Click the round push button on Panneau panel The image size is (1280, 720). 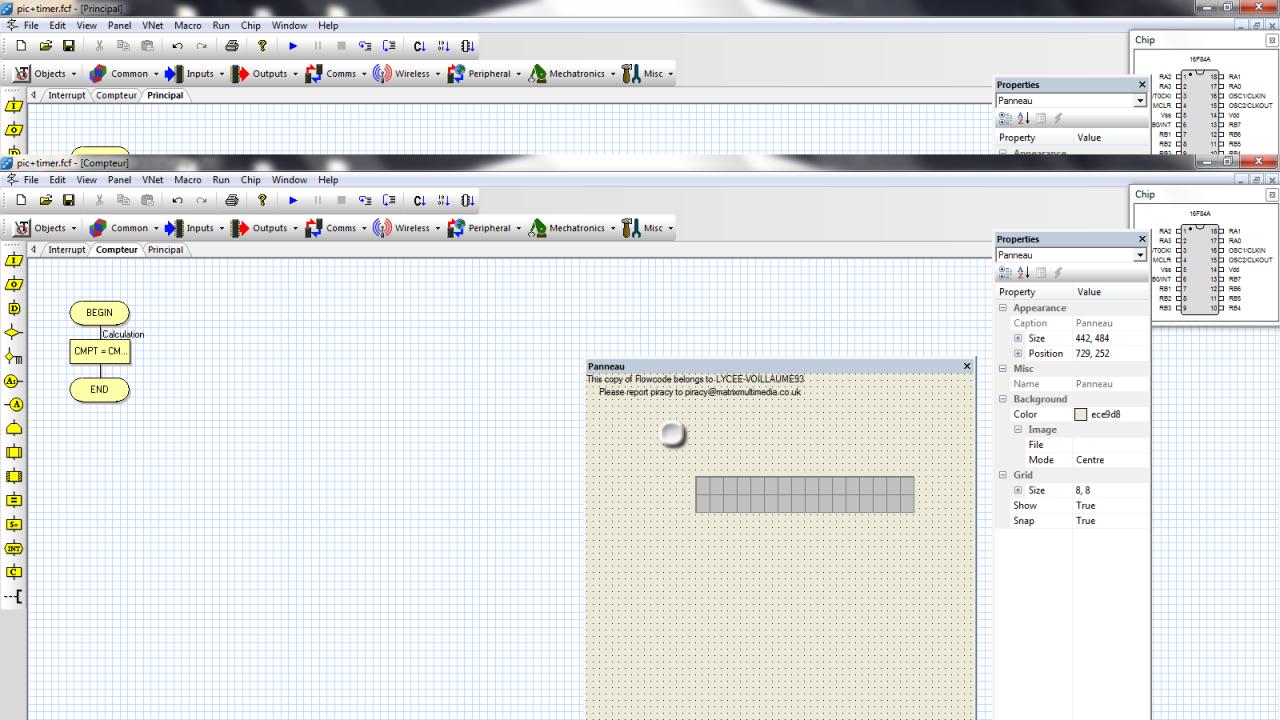(673, 434)
